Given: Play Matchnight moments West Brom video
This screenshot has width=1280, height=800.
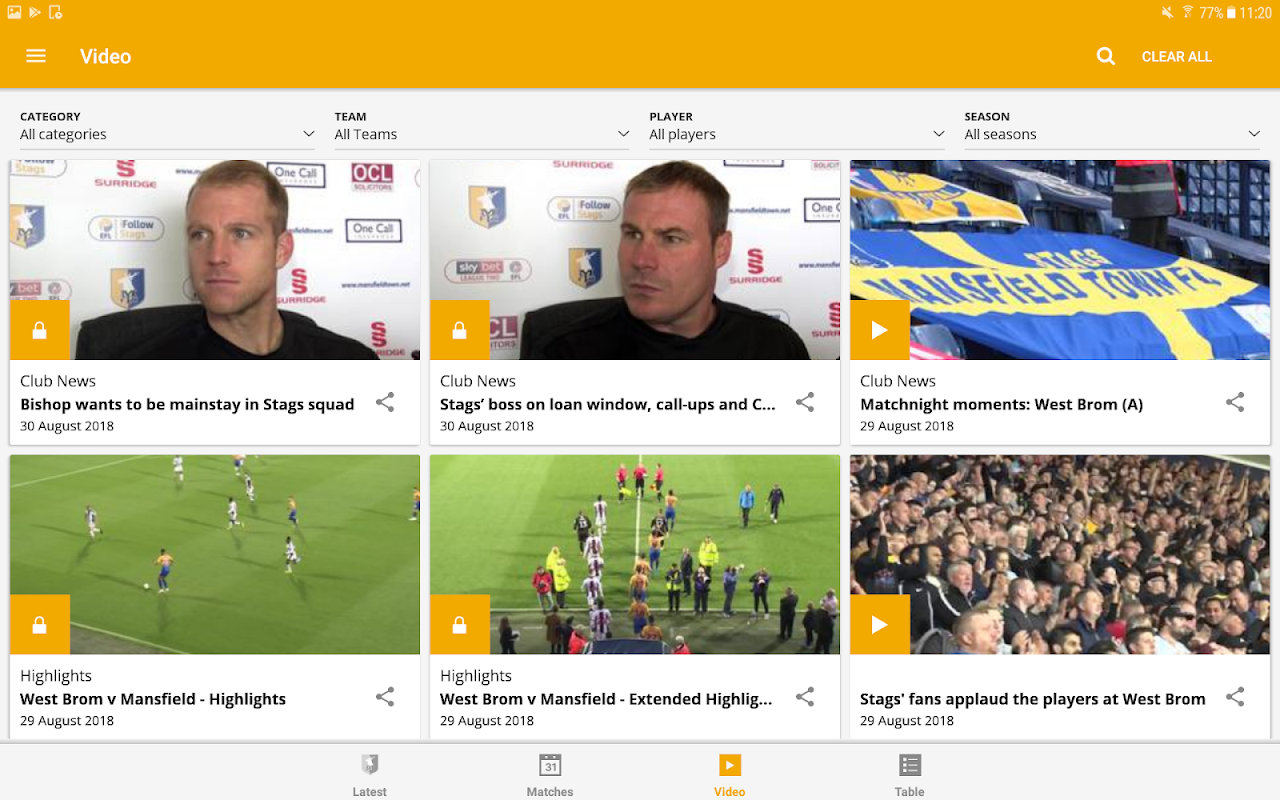Looking at the screenshot, I should [880, 330].
